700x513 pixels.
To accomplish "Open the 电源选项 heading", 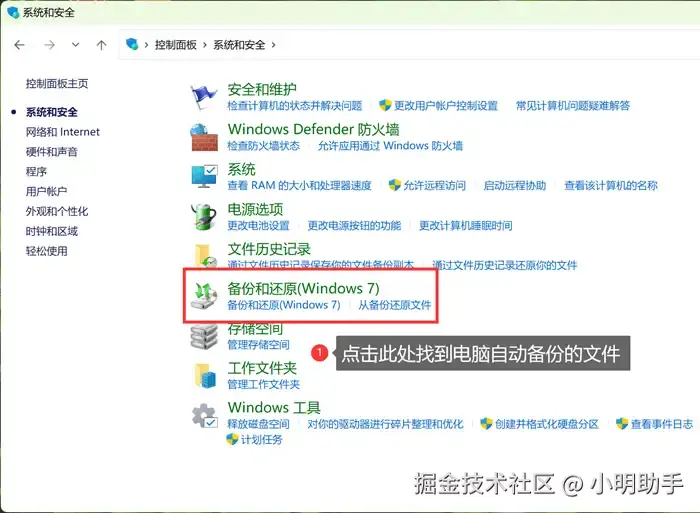I will pyautogui.click(x=255, y=209).
